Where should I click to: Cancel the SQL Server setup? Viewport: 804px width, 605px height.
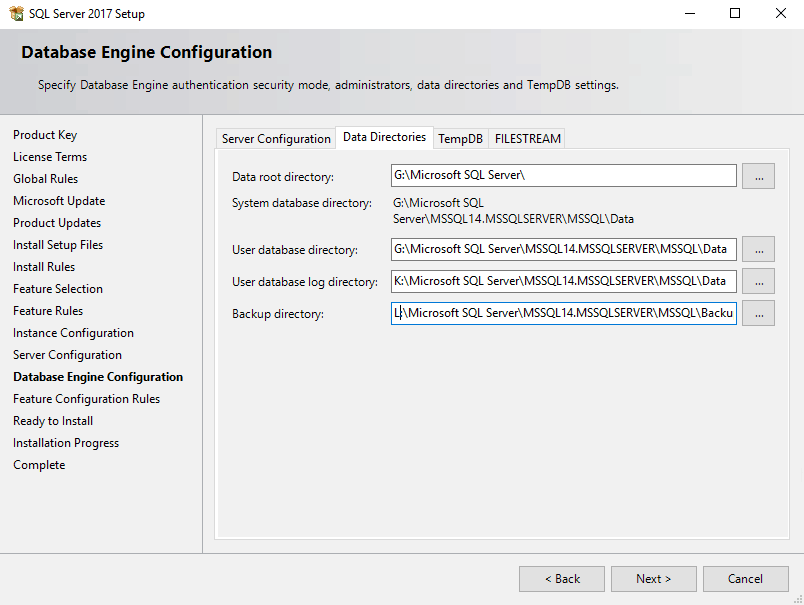click(746, 579)
